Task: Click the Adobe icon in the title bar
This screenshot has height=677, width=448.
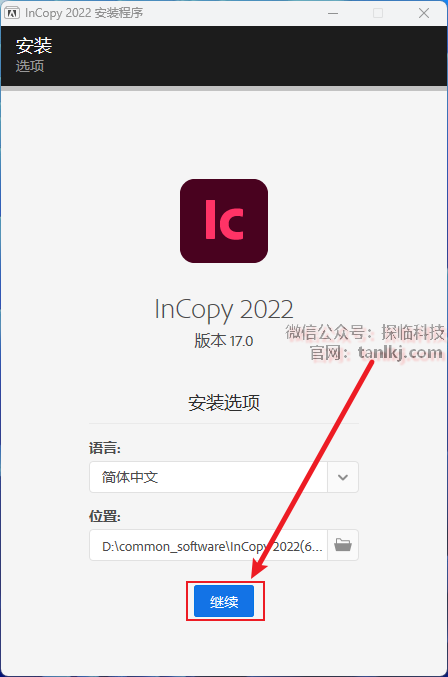Action: 12,13
